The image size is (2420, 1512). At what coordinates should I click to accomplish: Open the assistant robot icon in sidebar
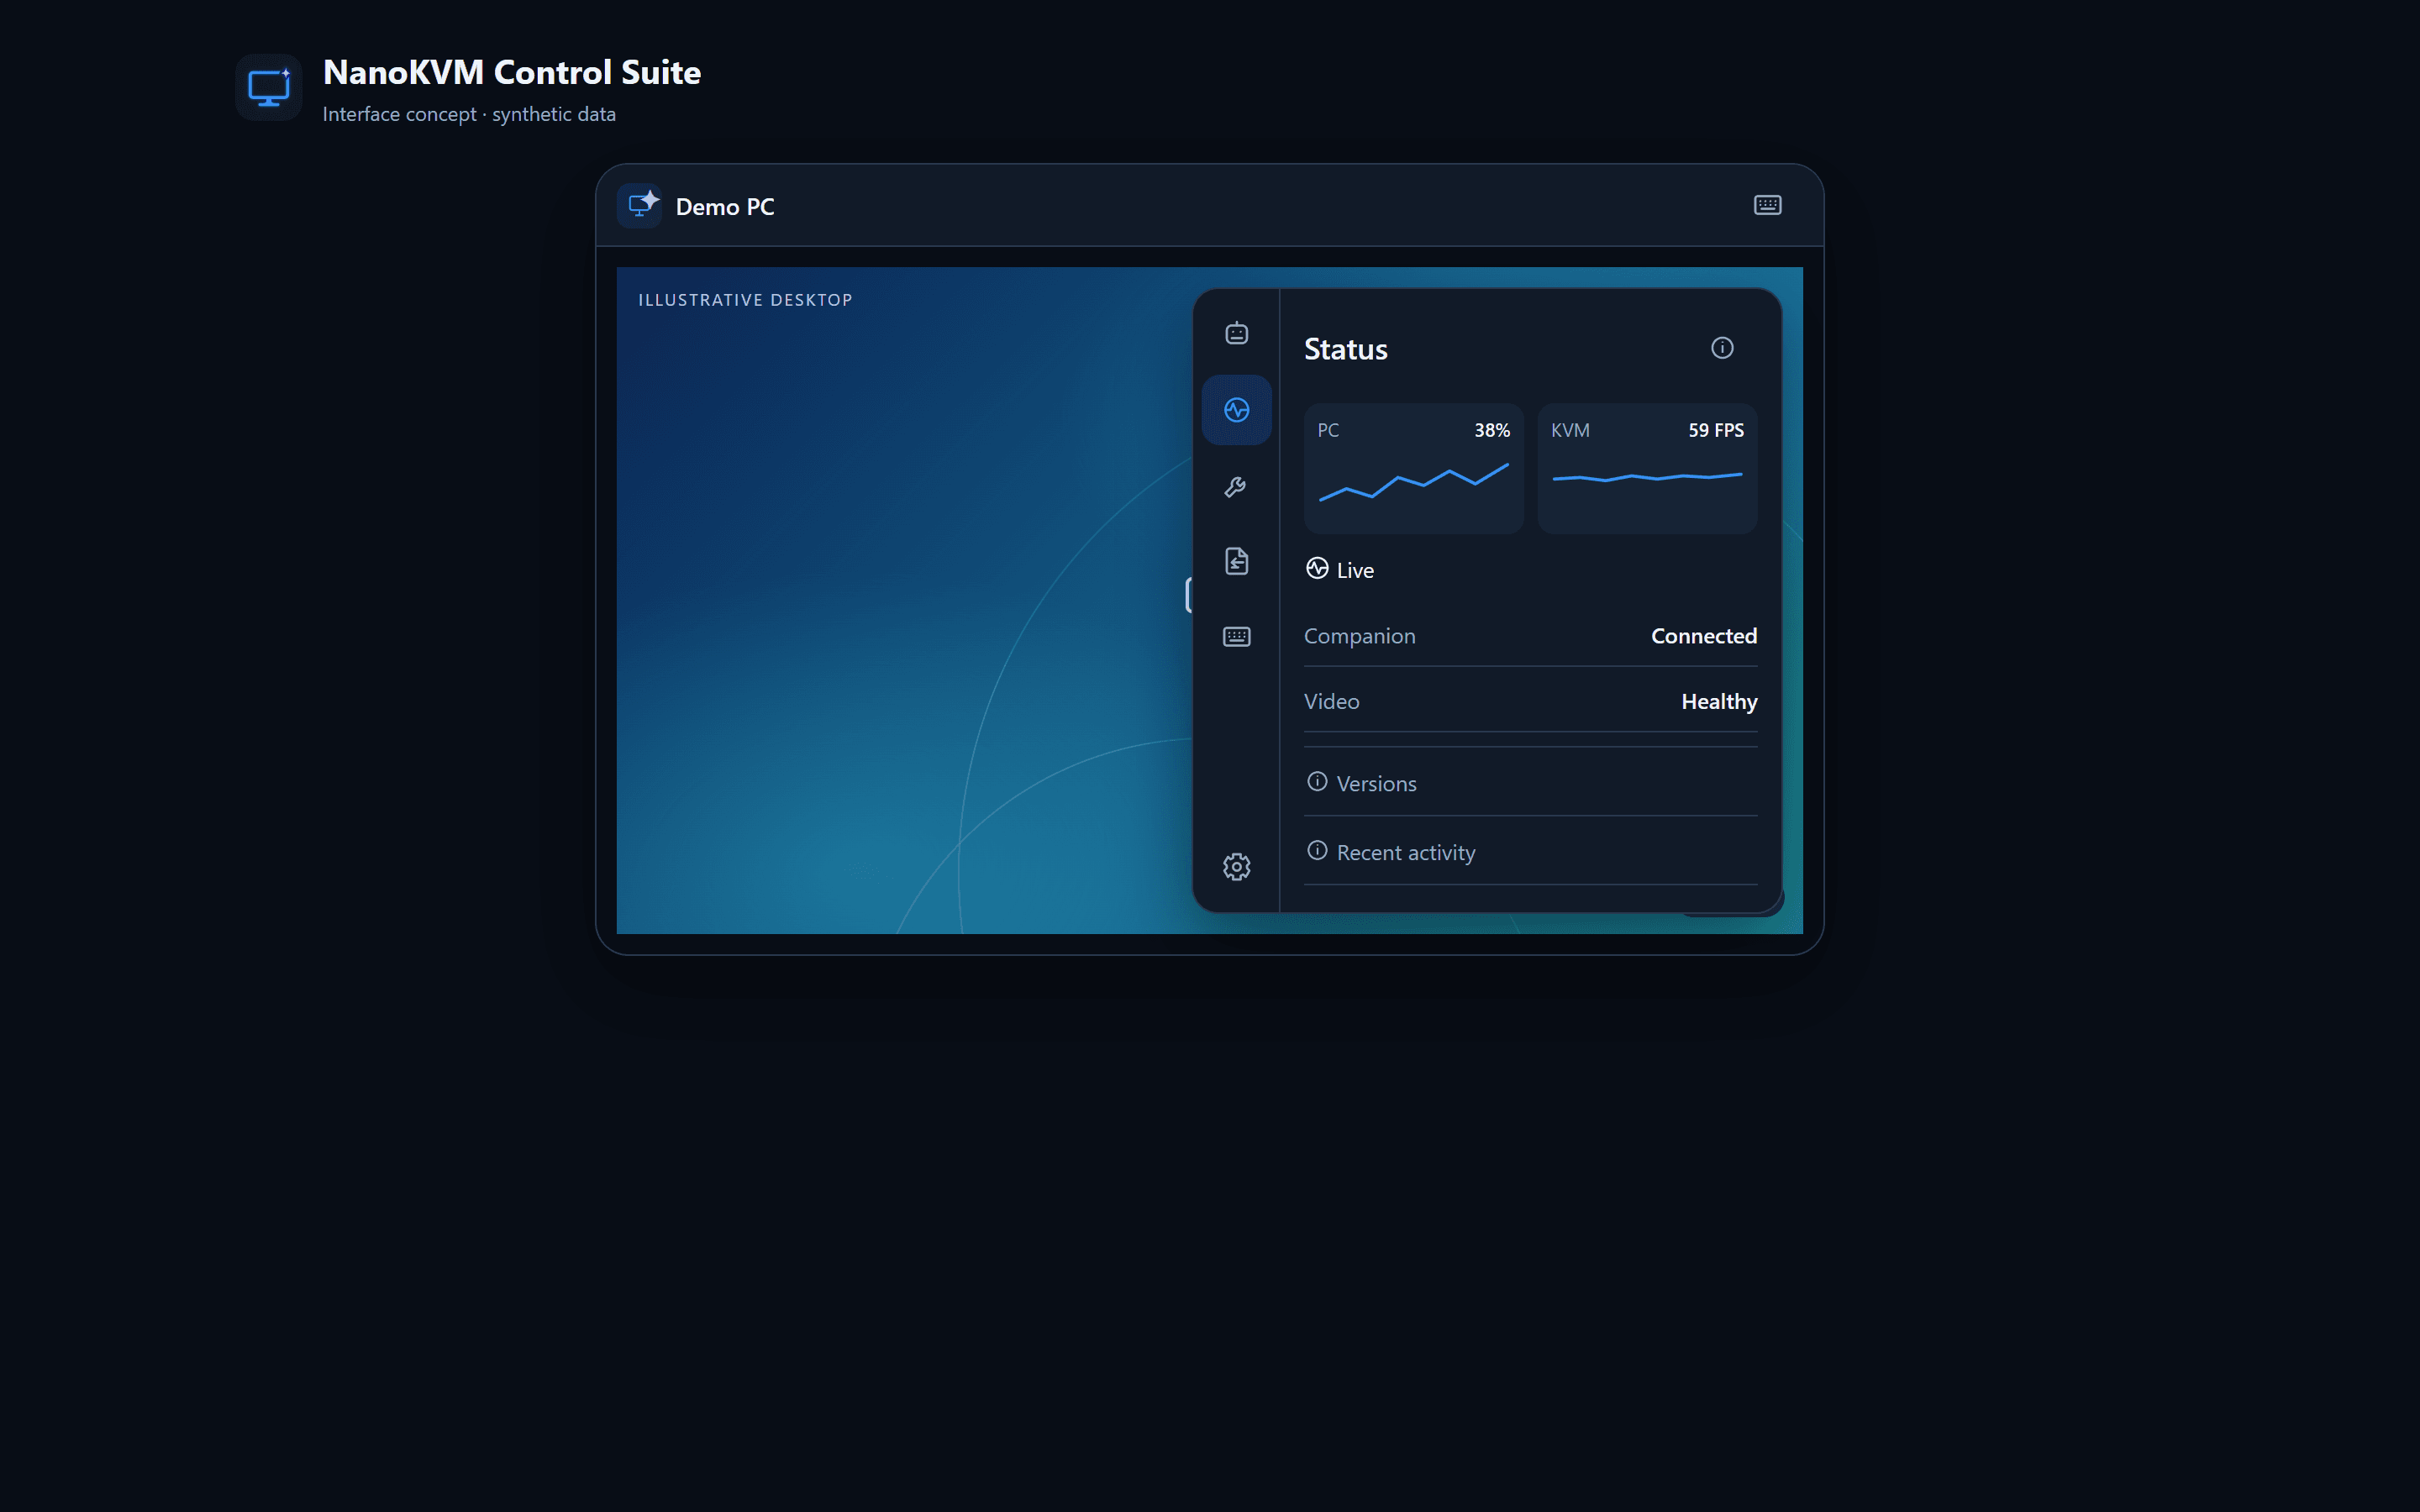(1236, 333)
